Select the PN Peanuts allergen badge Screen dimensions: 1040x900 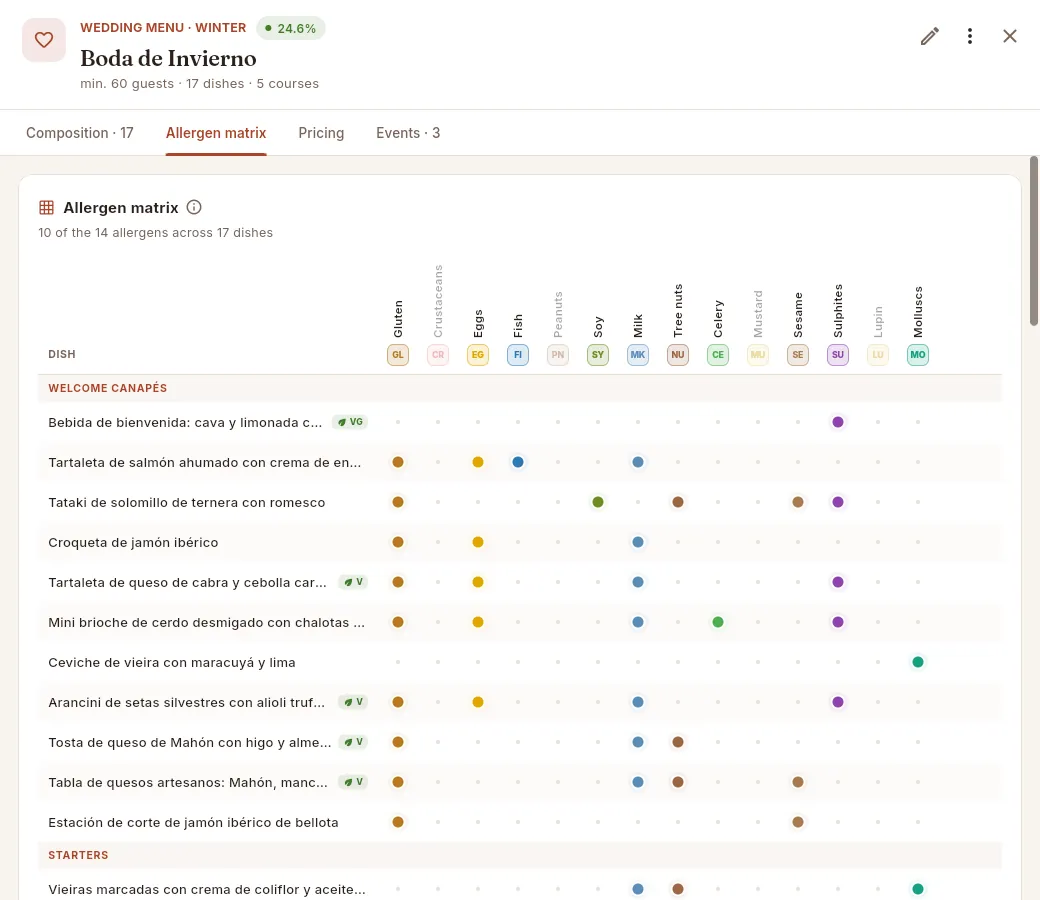(x=558, y=355)
